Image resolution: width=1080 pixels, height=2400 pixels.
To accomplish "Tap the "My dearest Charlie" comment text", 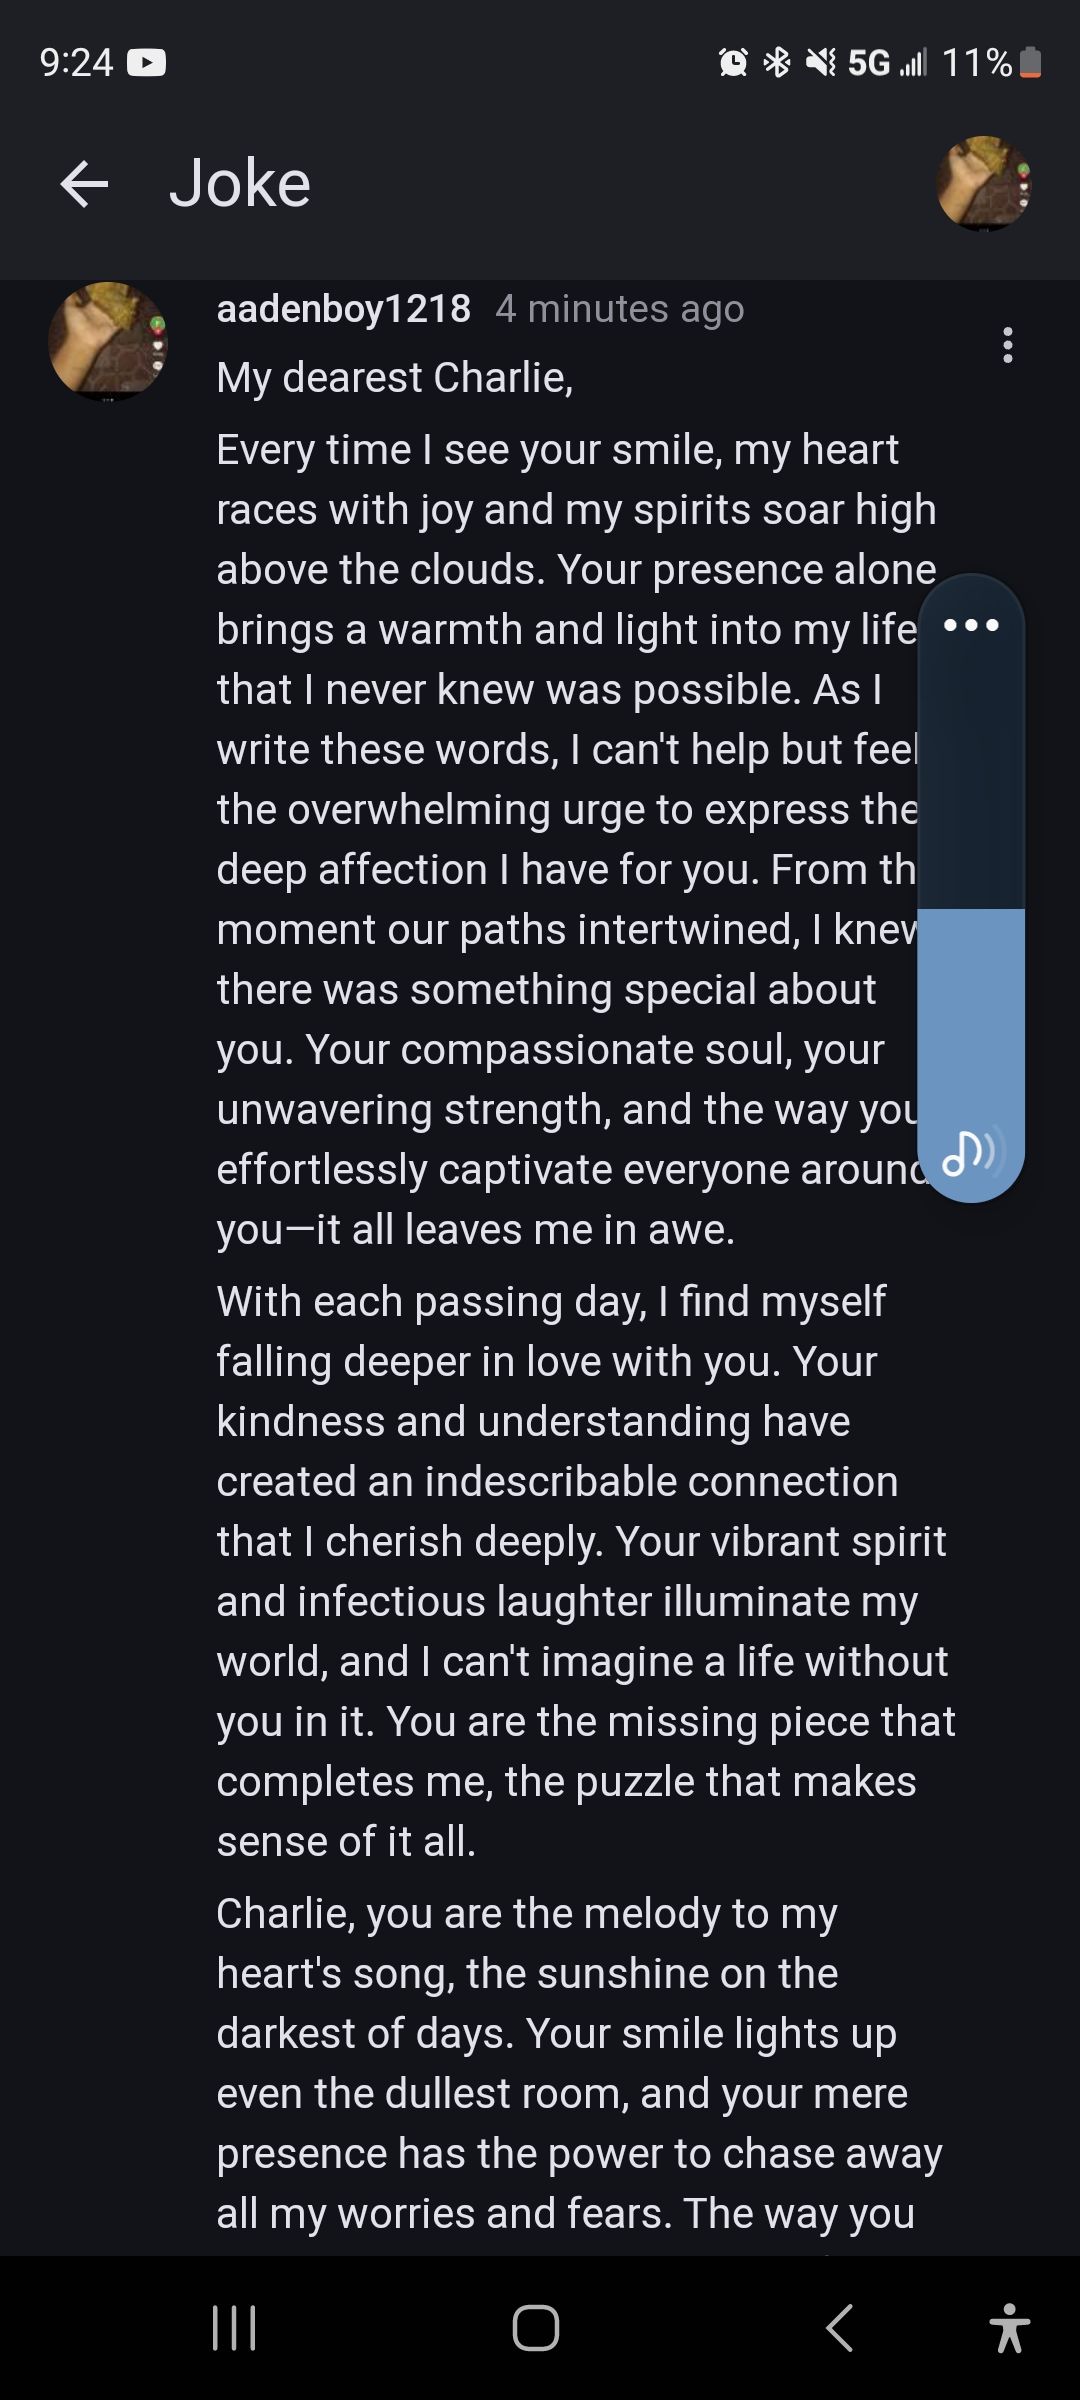I will [x=395, y=378].
